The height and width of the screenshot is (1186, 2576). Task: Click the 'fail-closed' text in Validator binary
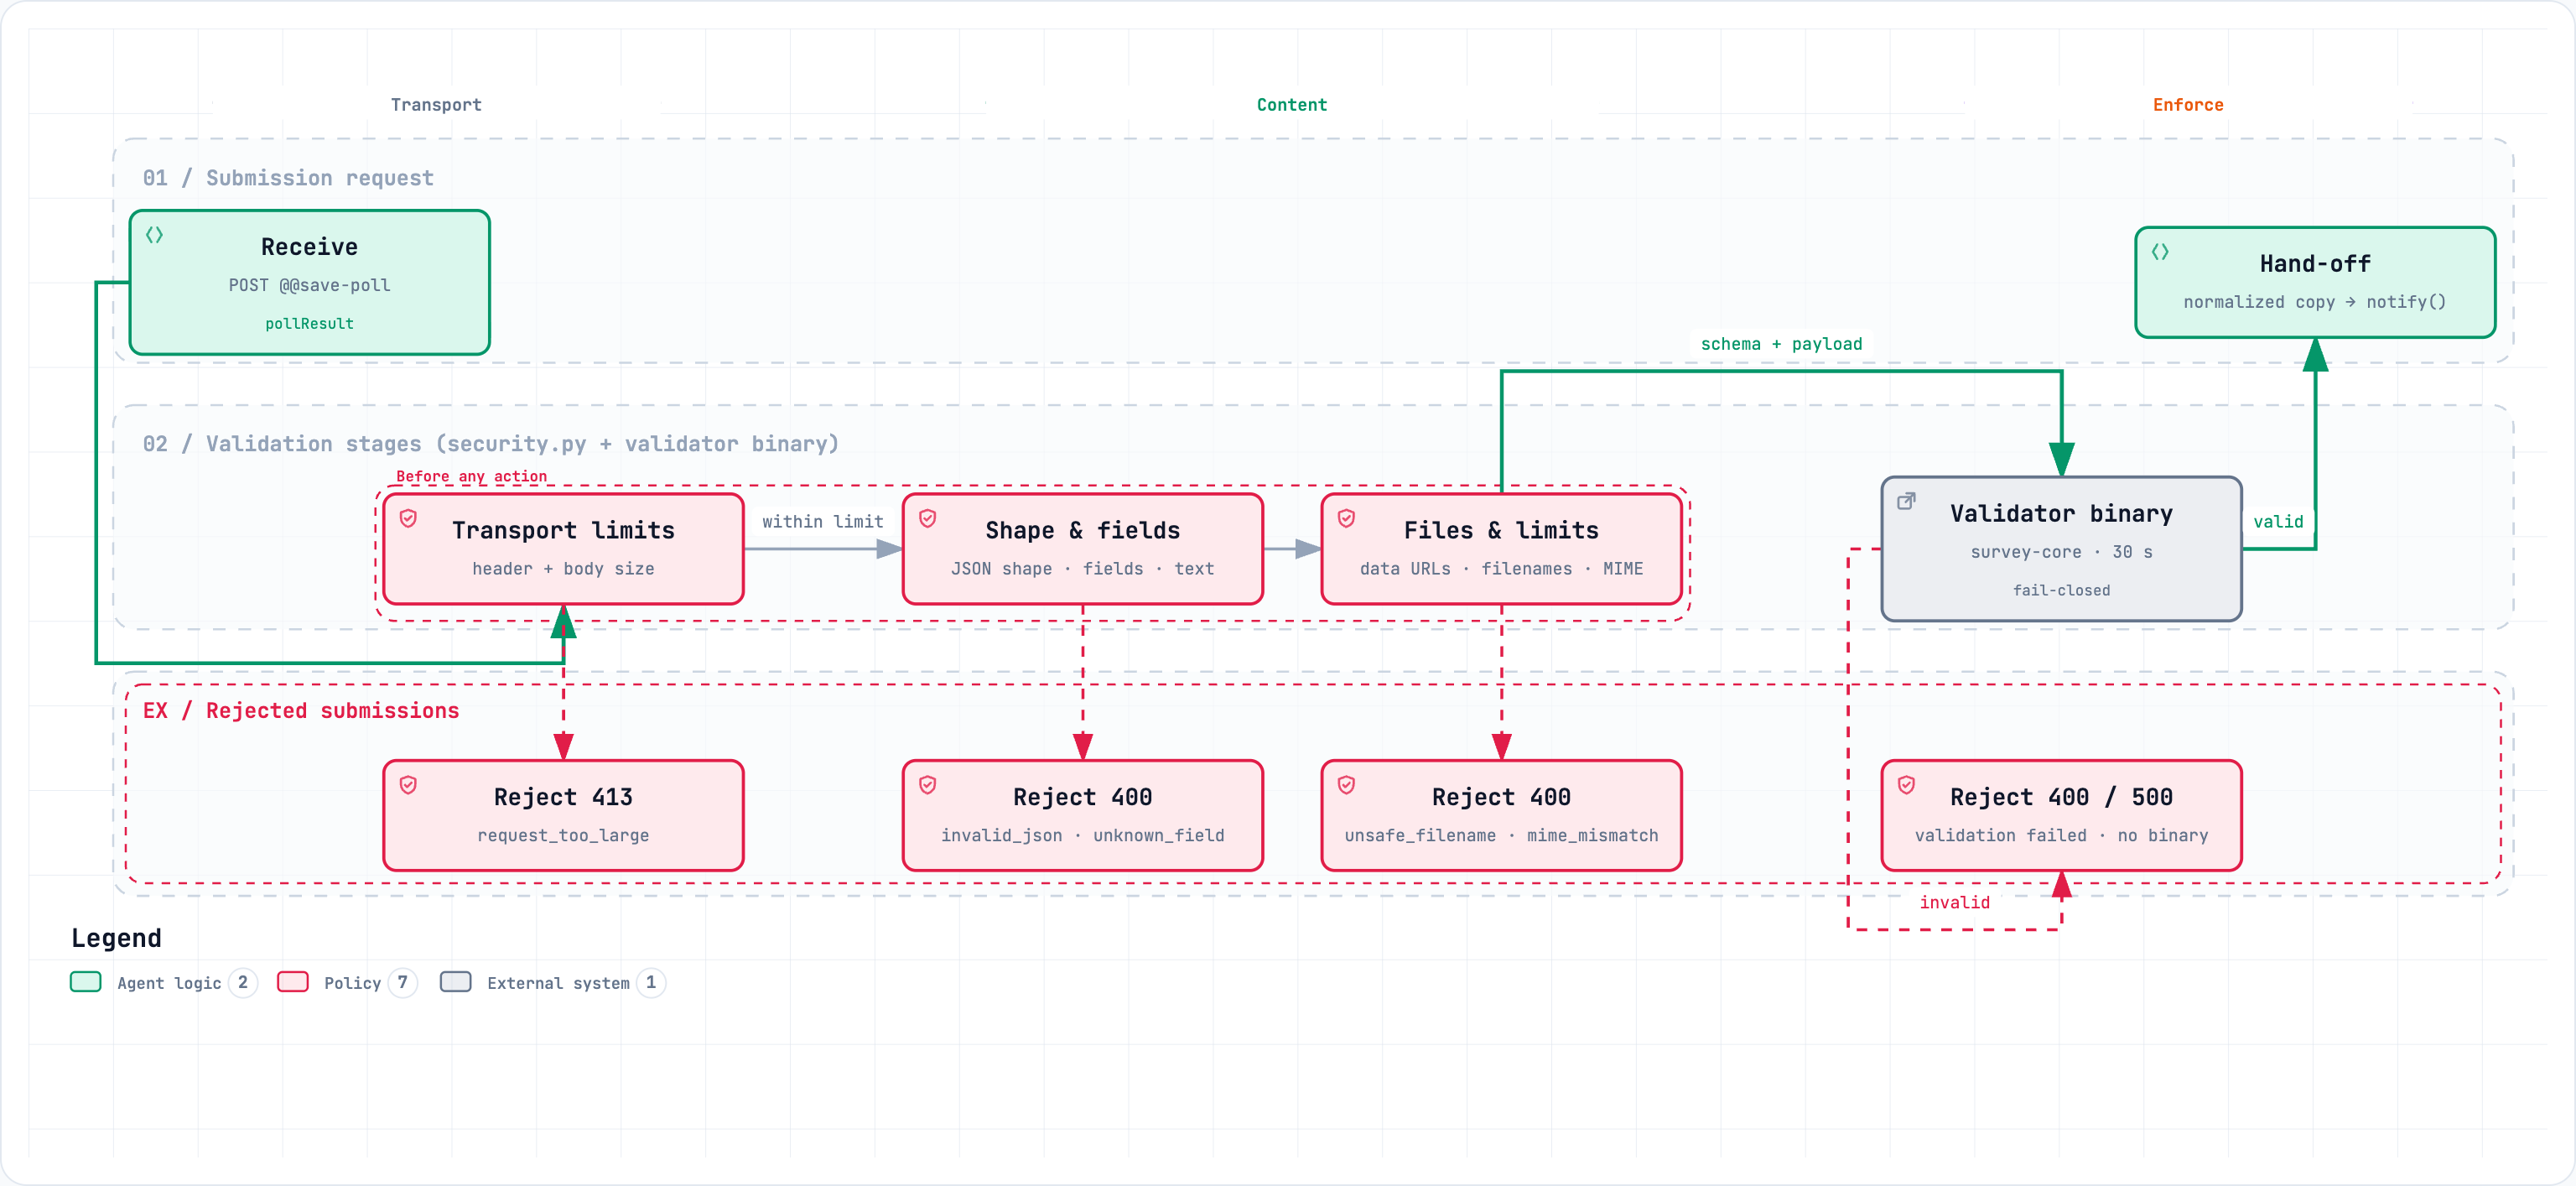pos(2061,591)
